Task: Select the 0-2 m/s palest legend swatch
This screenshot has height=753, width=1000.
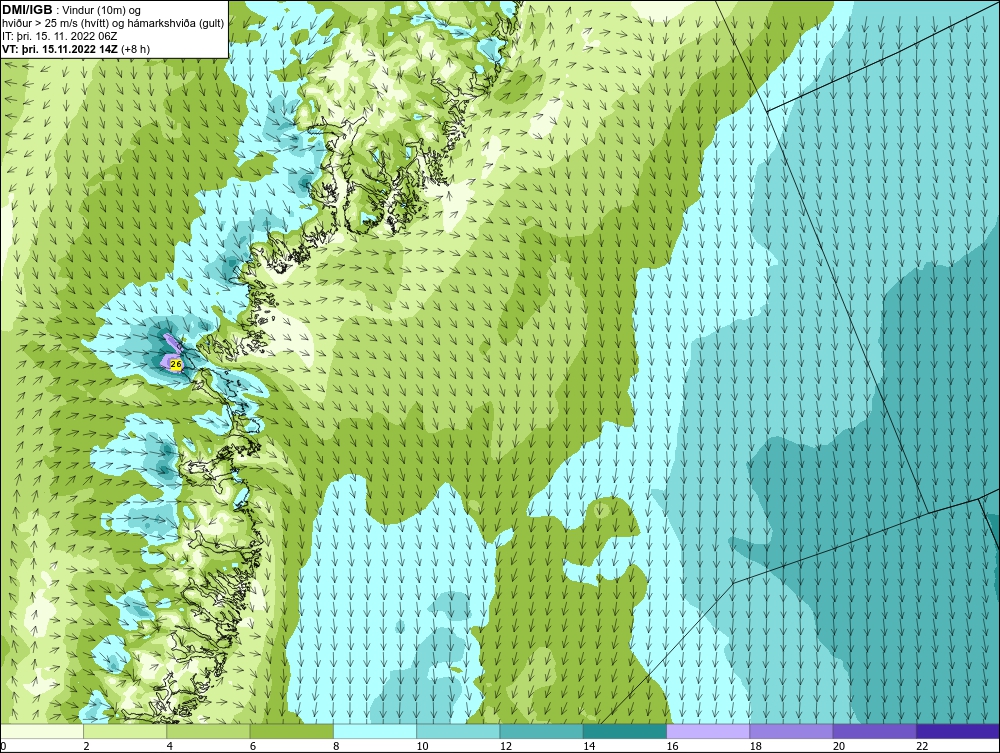Action: pos(41,731)
